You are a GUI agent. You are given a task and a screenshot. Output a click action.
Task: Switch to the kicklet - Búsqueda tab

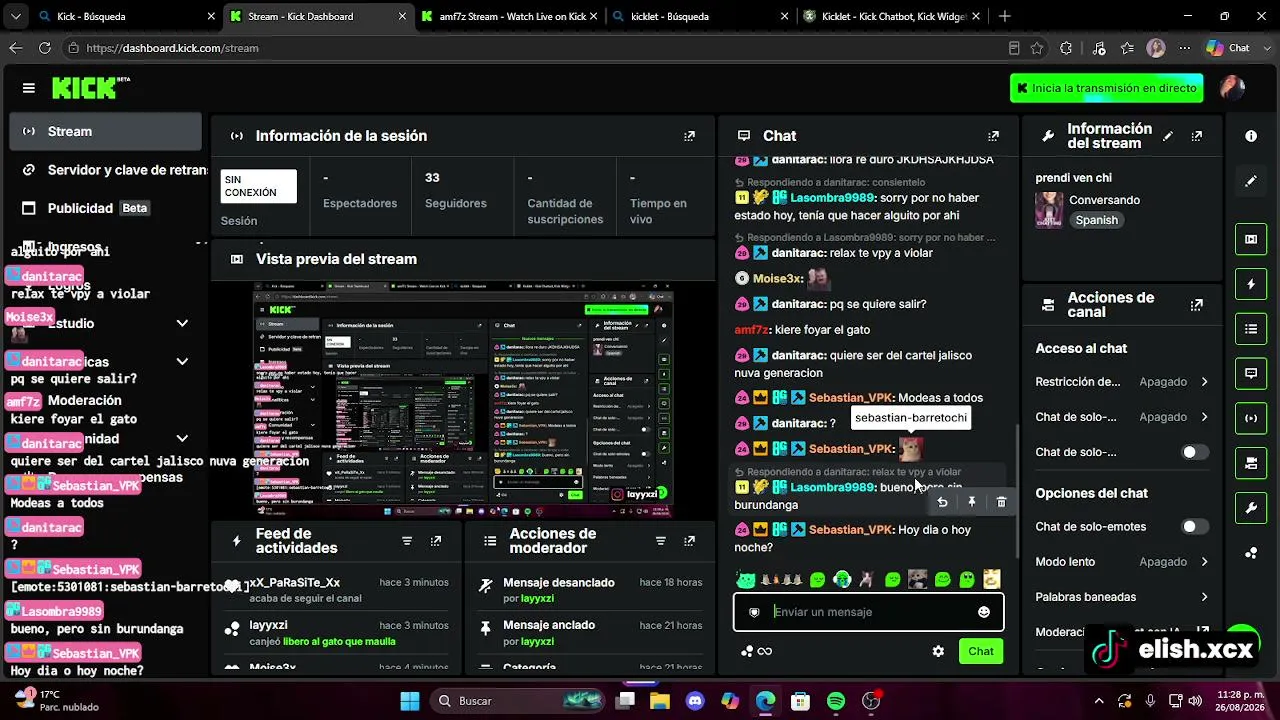pos(700,16)
